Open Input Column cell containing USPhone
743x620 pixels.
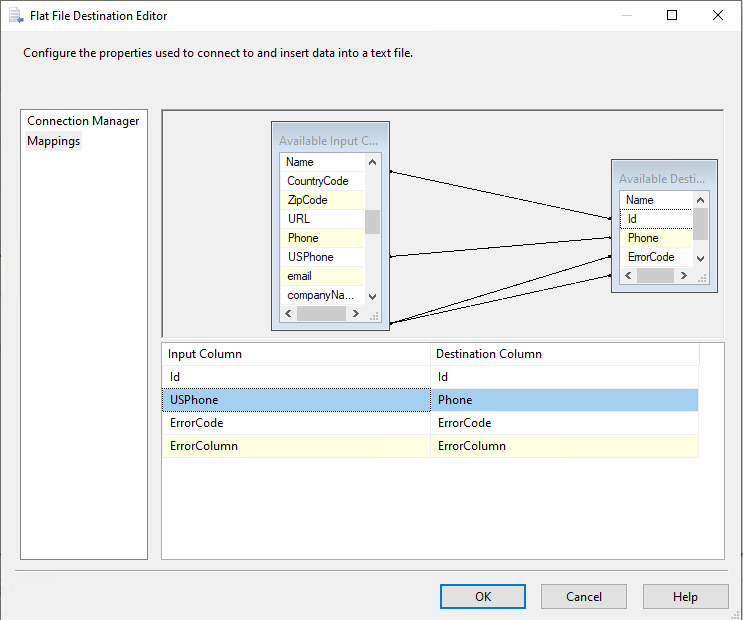click(x=296, y=400)
